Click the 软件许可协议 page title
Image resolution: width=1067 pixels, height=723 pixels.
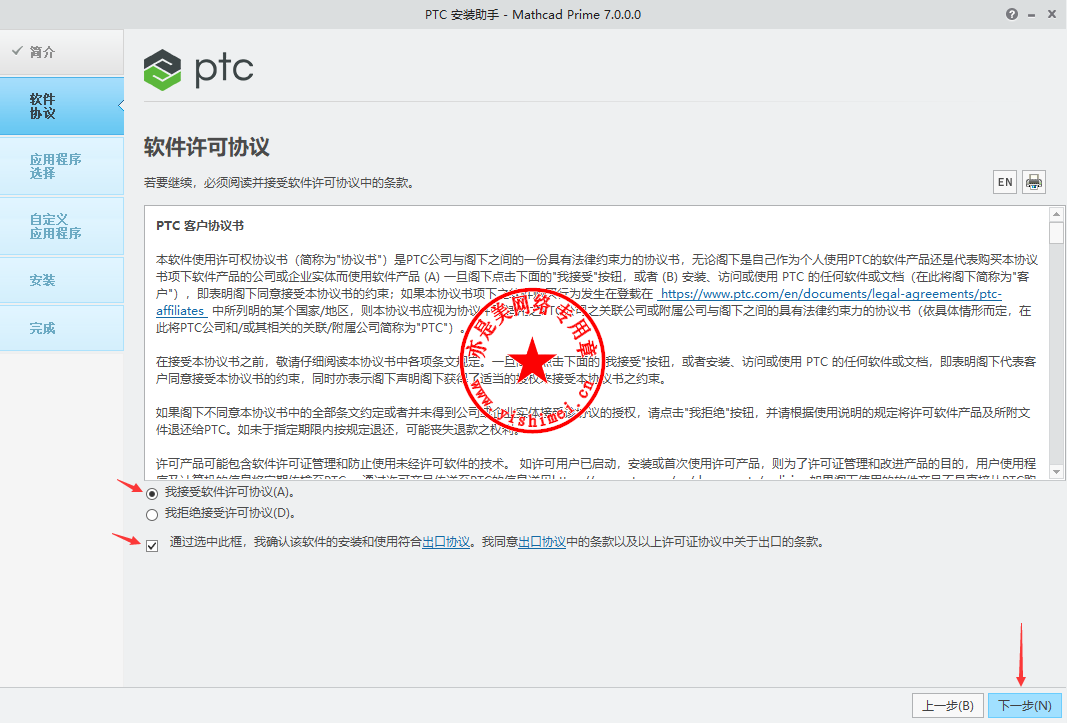point(207,147)
